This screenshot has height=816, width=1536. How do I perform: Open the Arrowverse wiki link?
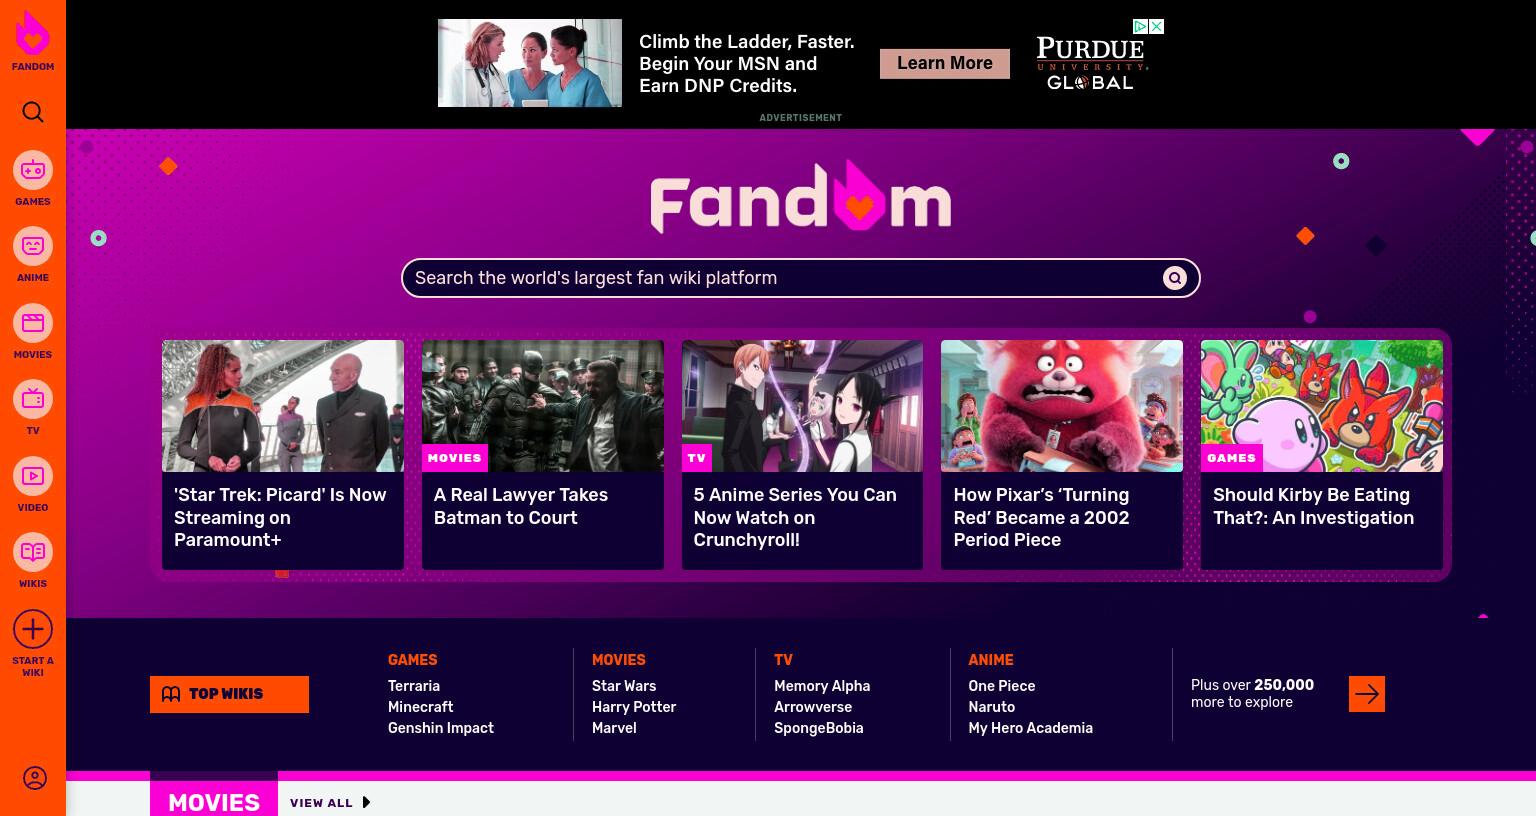coord(813,707)
